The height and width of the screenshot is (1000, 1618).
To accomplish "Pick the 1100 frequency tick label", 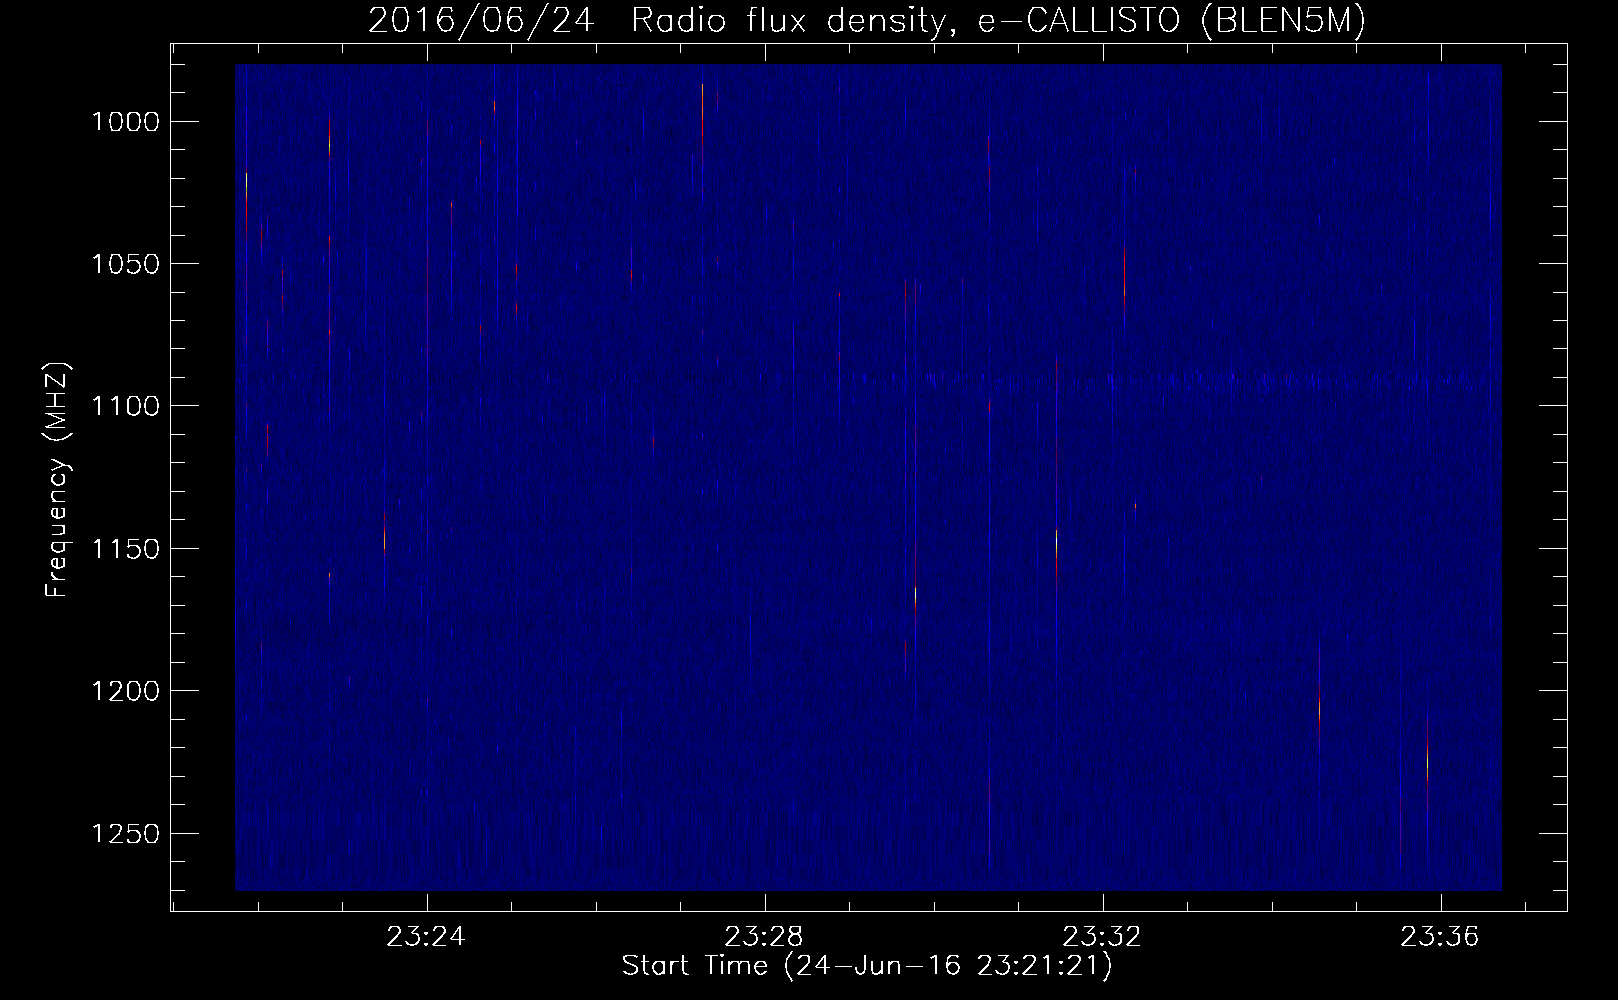I will tap(126, 406).
